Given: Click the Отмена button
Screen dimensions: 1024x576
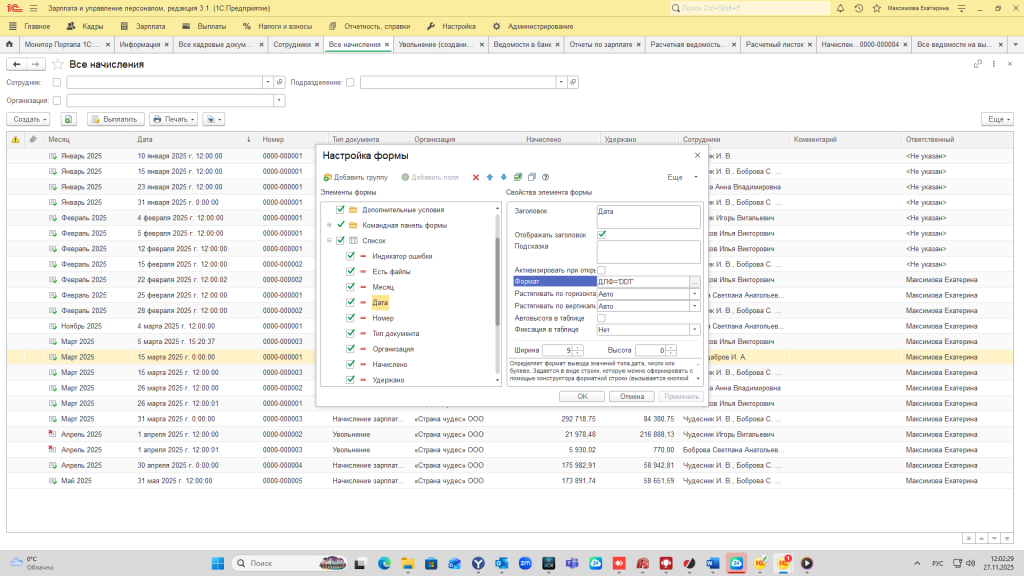Looking at the screenshot, I should (x=631, y=396).
